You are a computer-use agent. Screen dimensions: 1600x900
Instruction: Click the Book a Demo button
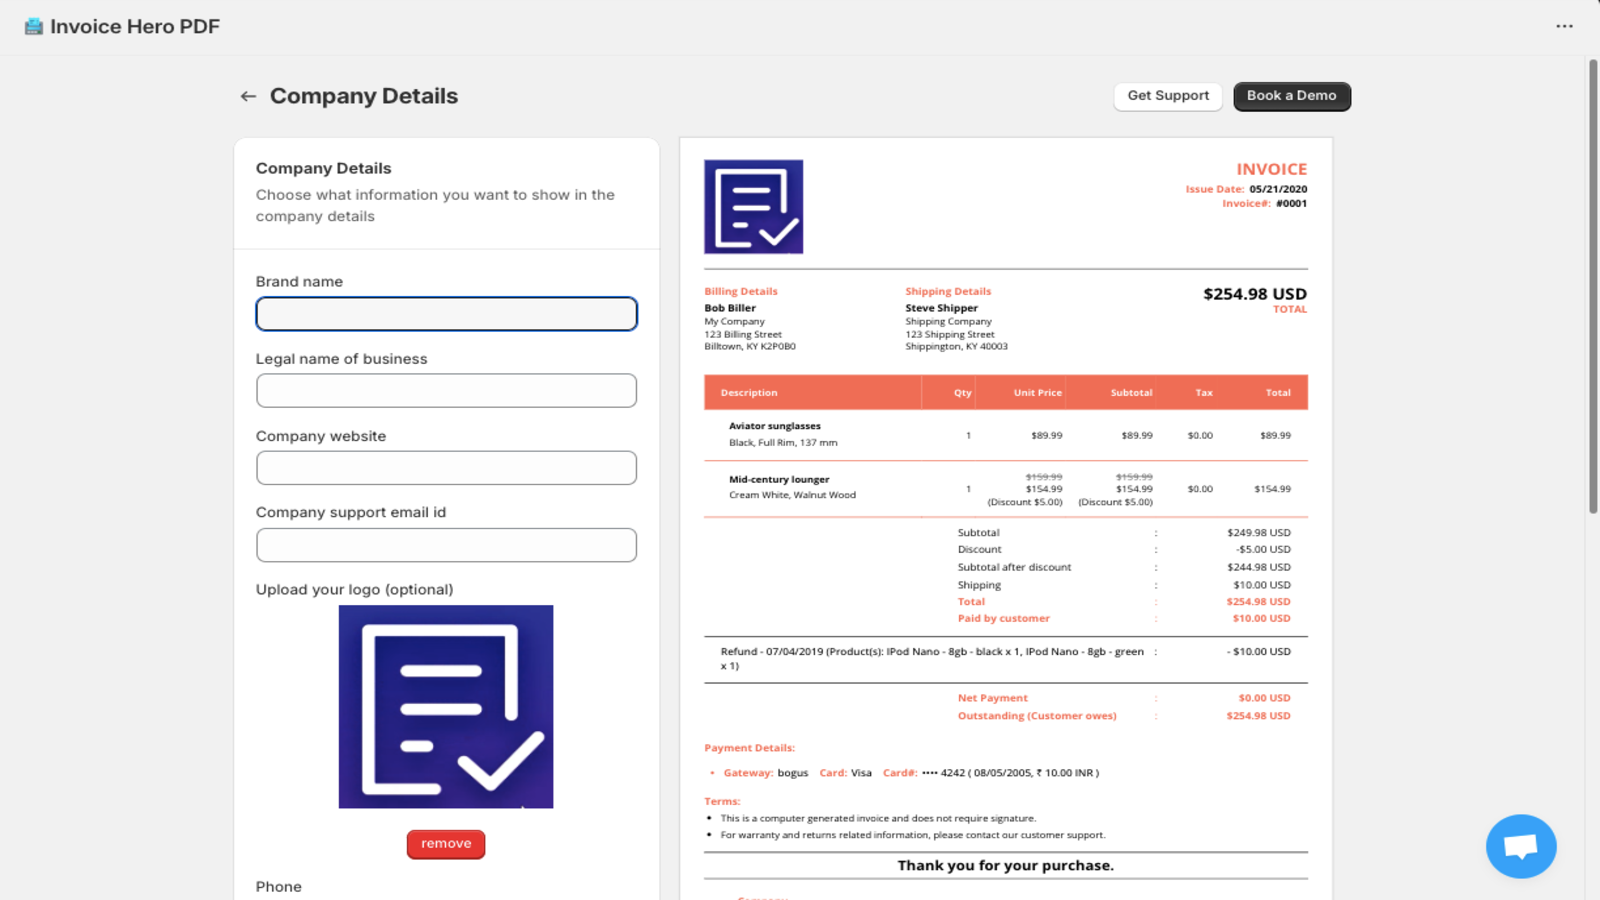tap(1291, 96)
